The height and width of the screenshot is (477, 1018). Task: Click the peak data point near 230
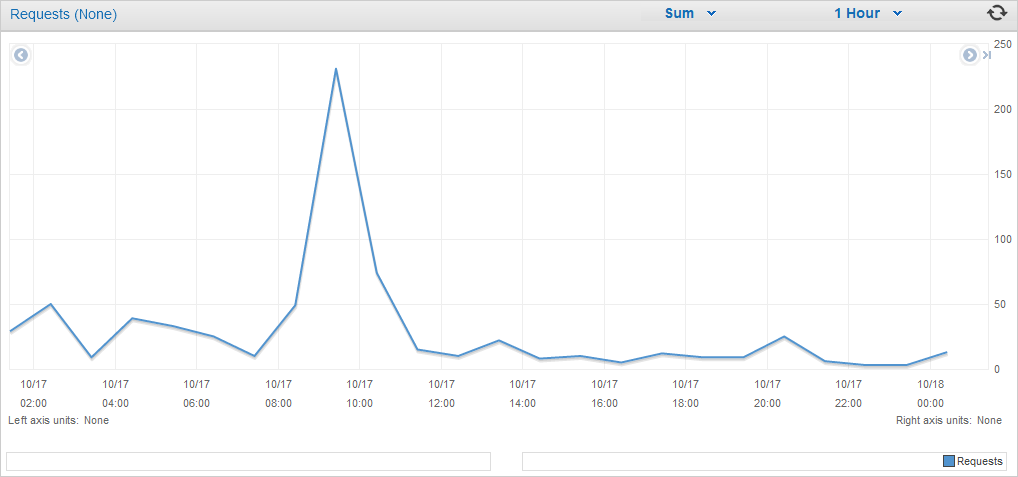pyautogui.click(x=336, y=69)
